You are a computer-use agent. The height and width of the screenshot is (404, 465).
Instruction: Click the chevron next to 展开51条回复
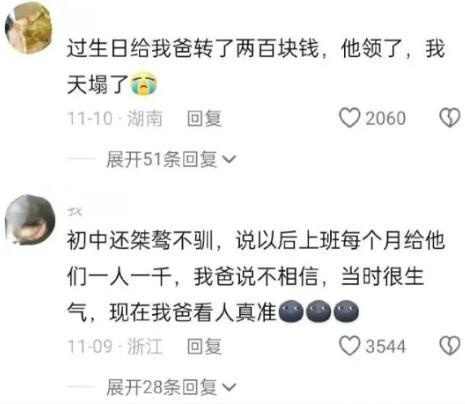coord(229,160)
